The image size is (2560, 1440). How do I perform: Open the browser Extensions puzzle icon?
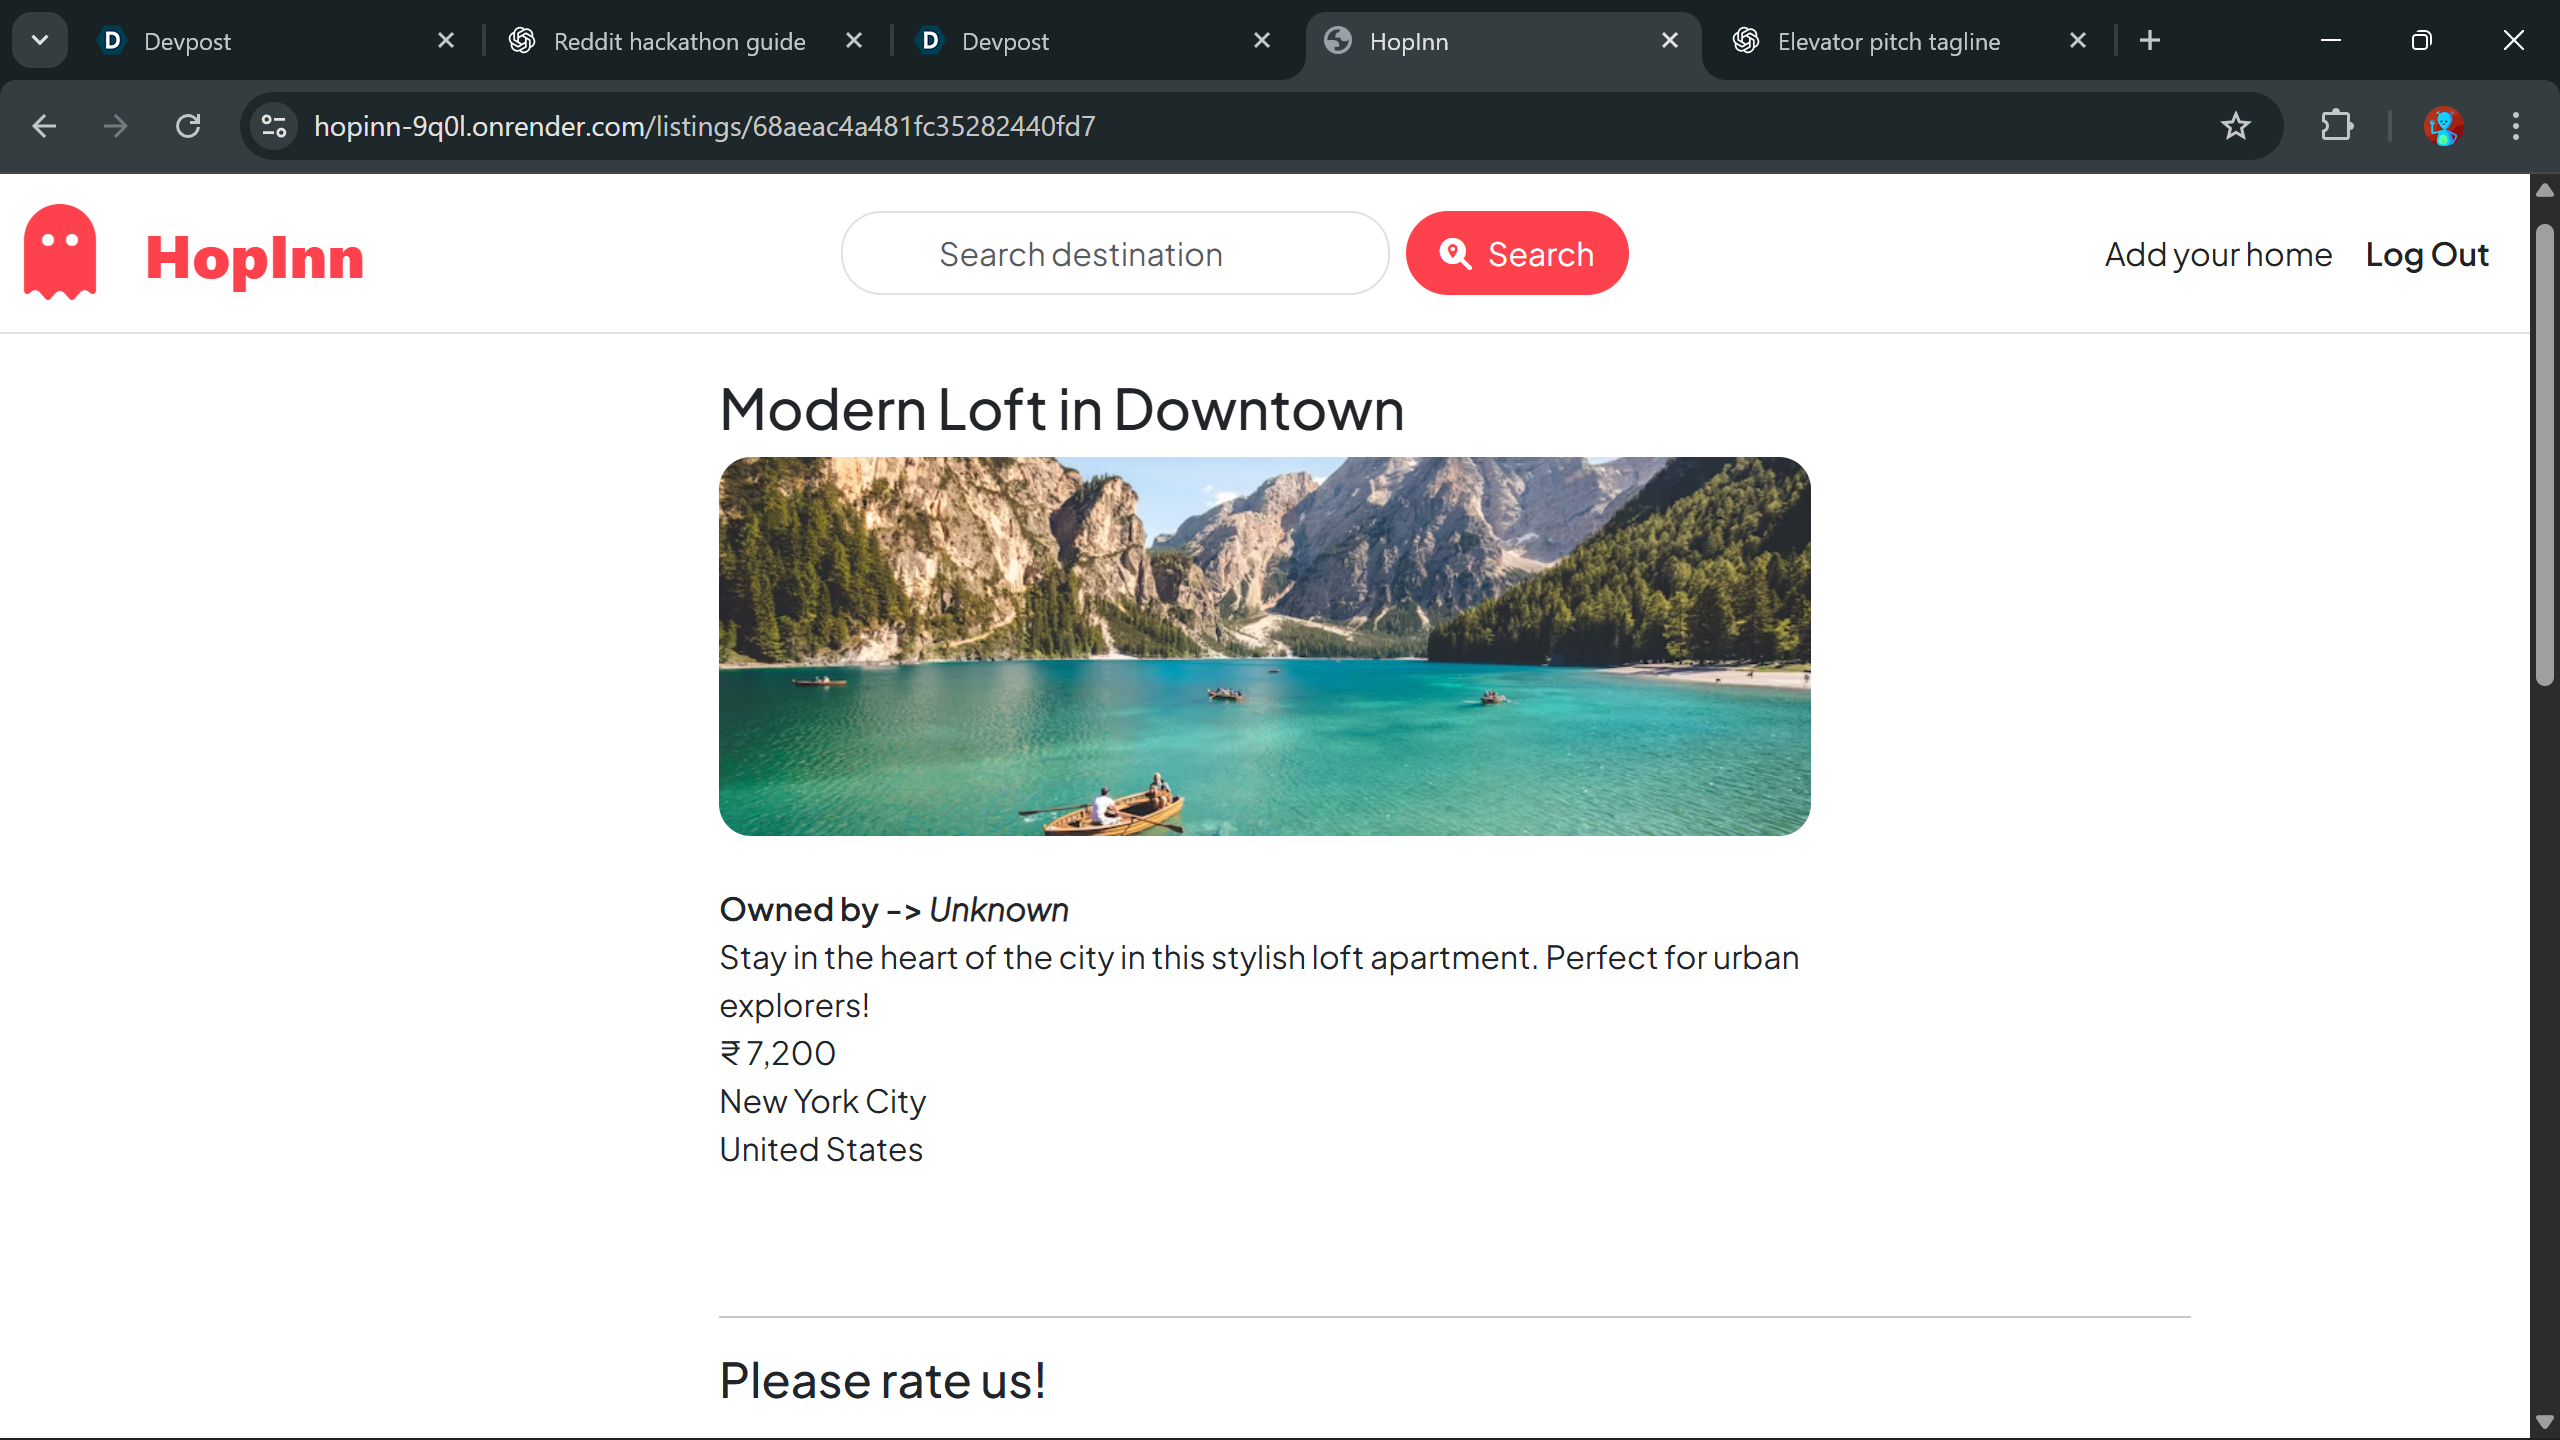point(2336,126)
